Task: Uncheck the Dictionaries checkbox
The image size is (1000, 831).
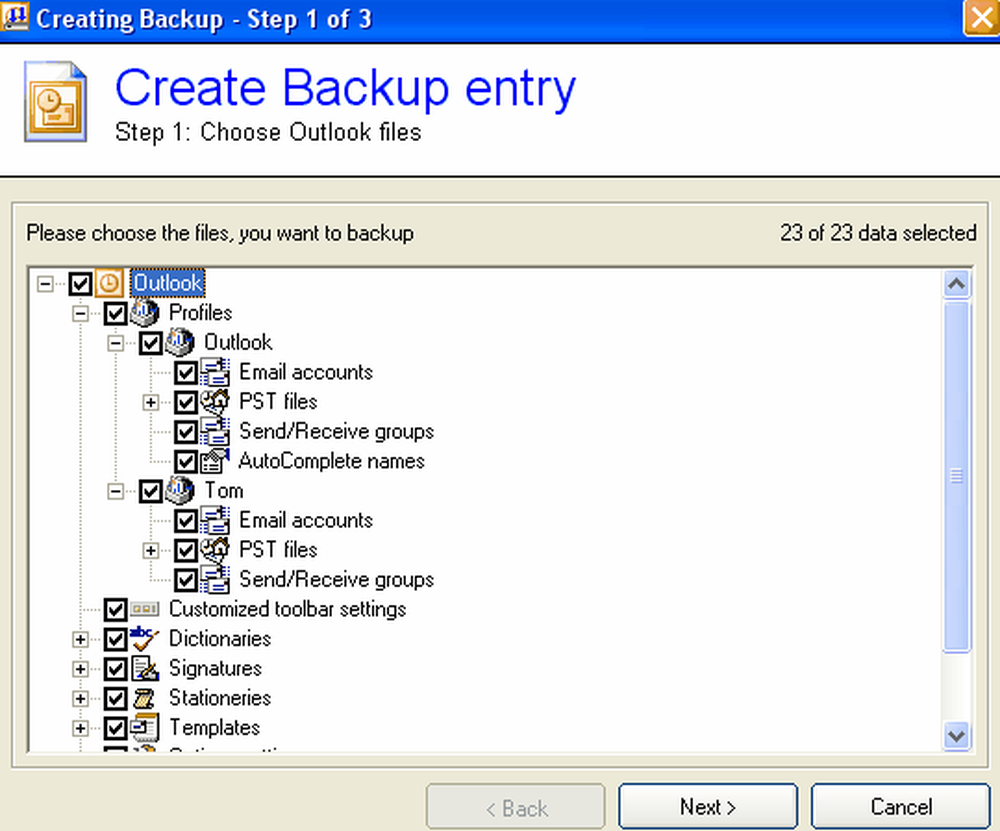Action: point(115,639)
